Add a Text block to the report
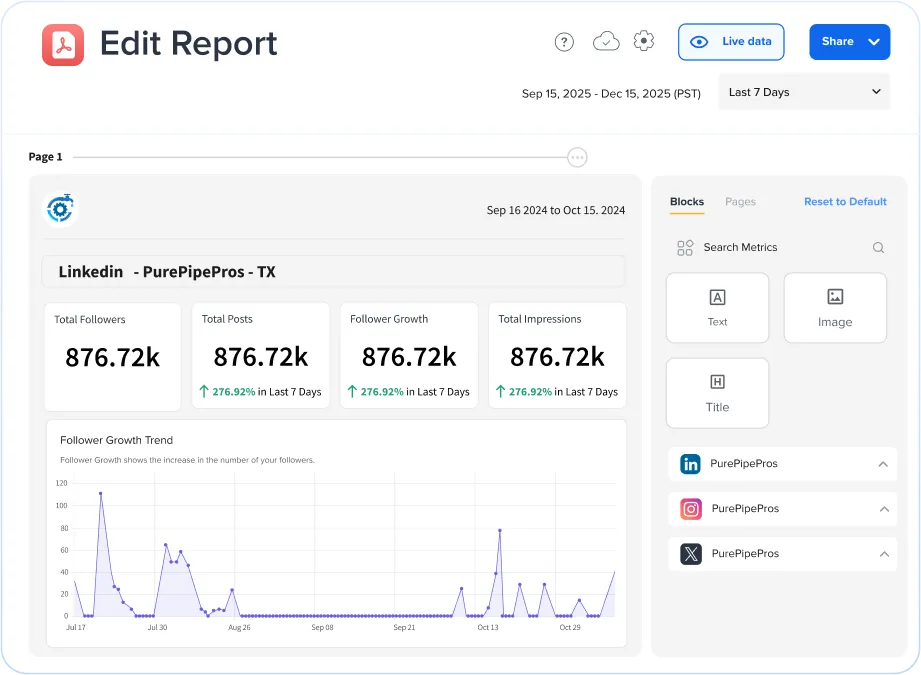This screenshot has width=921, height=675. point(717,307)
